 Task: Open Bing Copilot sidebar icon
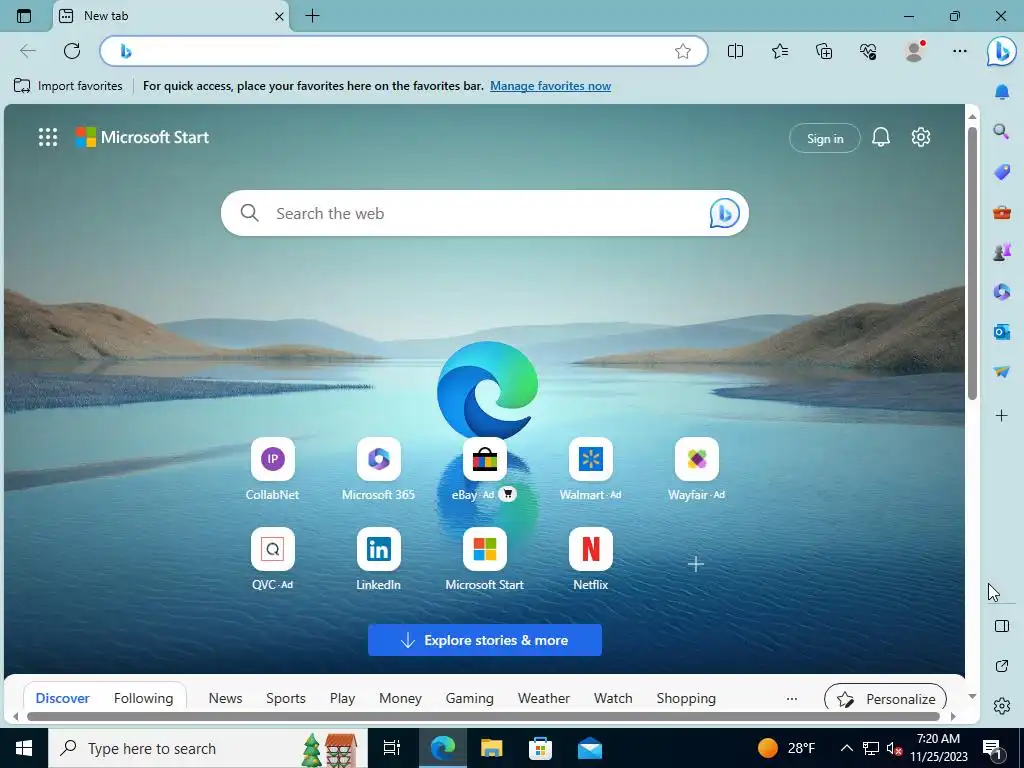1001,51
